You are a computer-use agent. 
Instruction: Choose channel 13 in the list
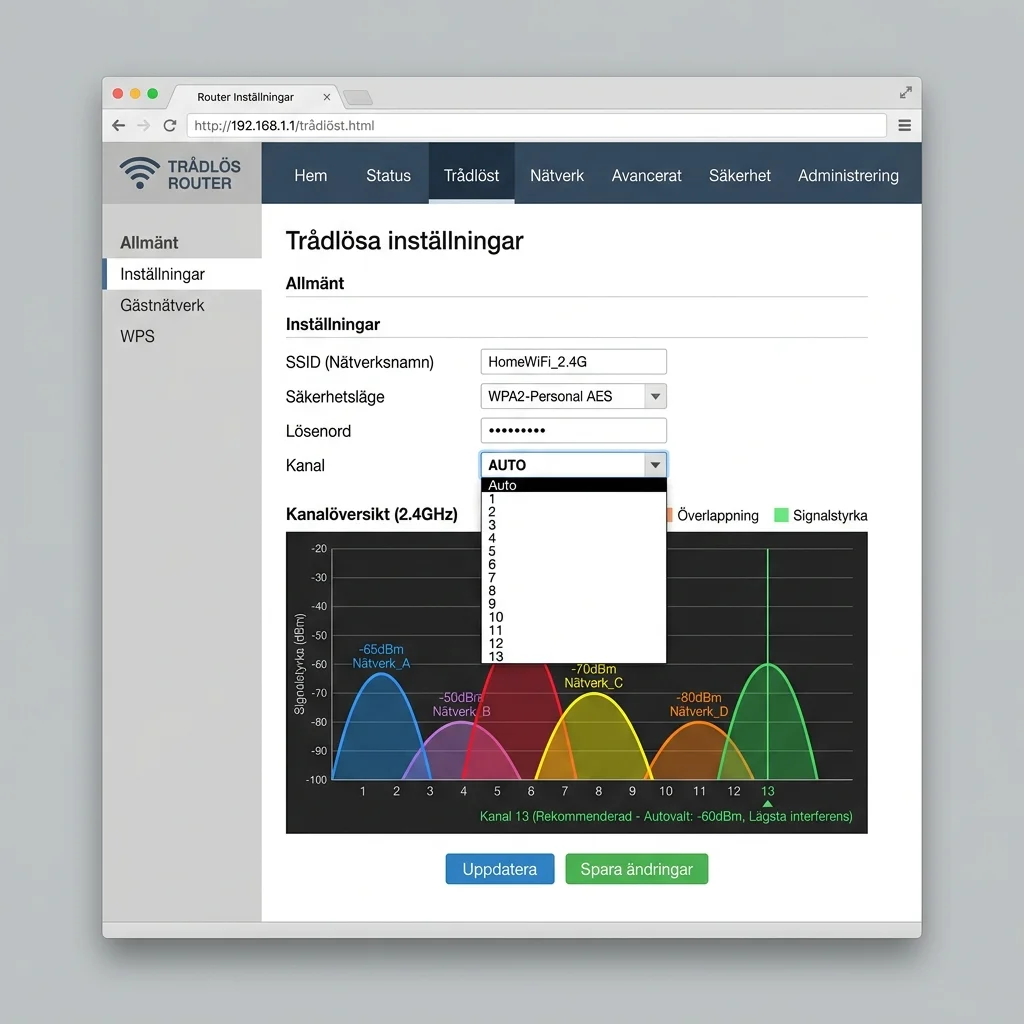(x=573, y=656)
